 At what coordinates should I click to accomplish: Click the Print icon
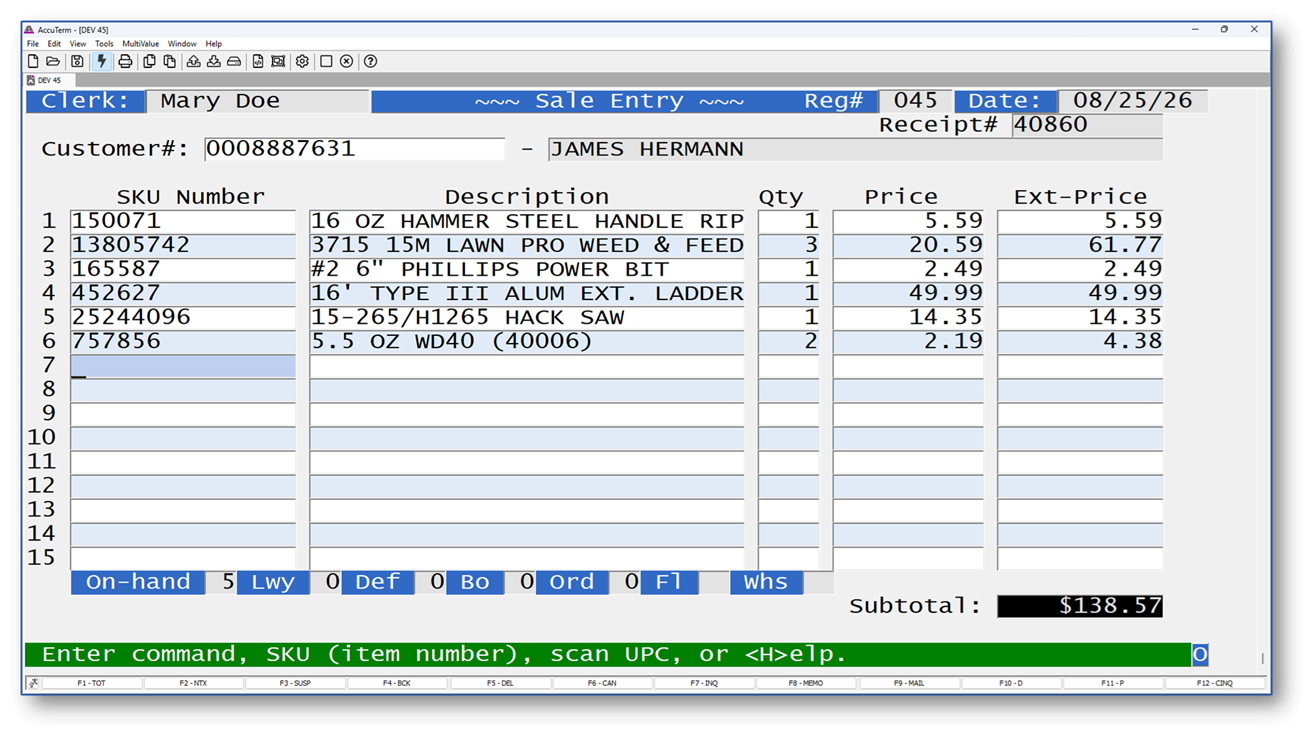point(125,62)
